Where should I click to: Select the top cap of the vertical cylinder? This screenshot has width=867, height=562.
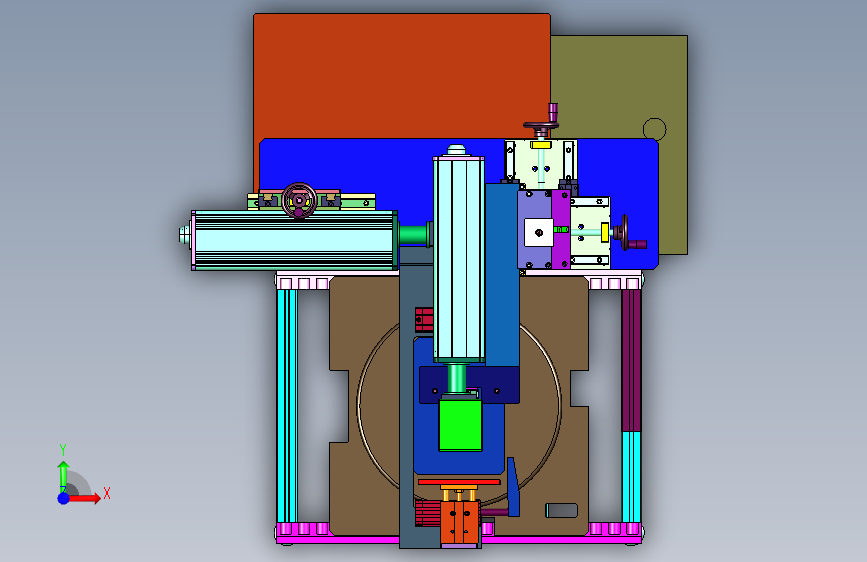click(x=457, y=150)
